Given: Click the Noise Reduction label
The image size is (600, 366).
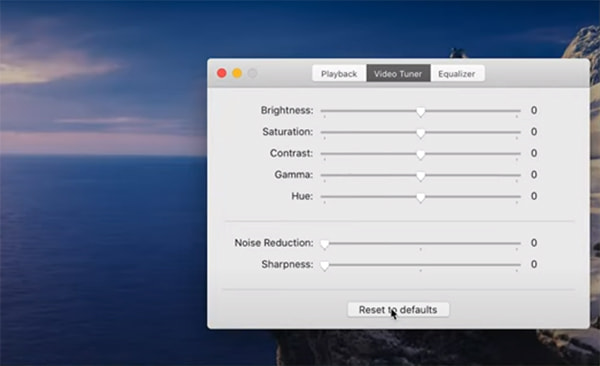Looking at the screenshot, I should 274,243.
